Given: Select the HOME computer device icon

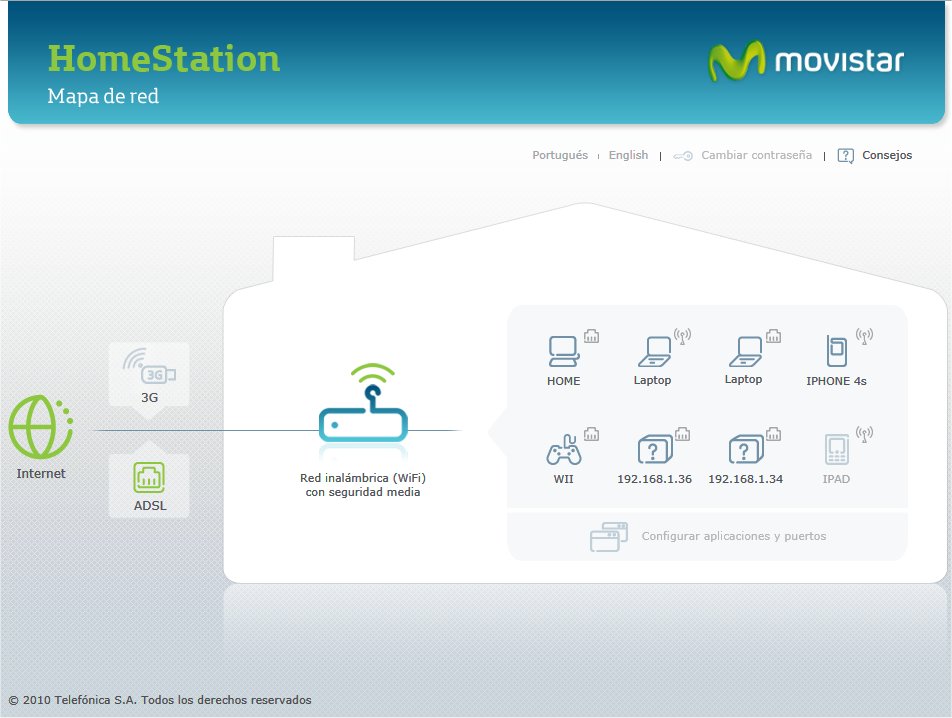Looking at the screenshot, I should [x=563, y=350].
